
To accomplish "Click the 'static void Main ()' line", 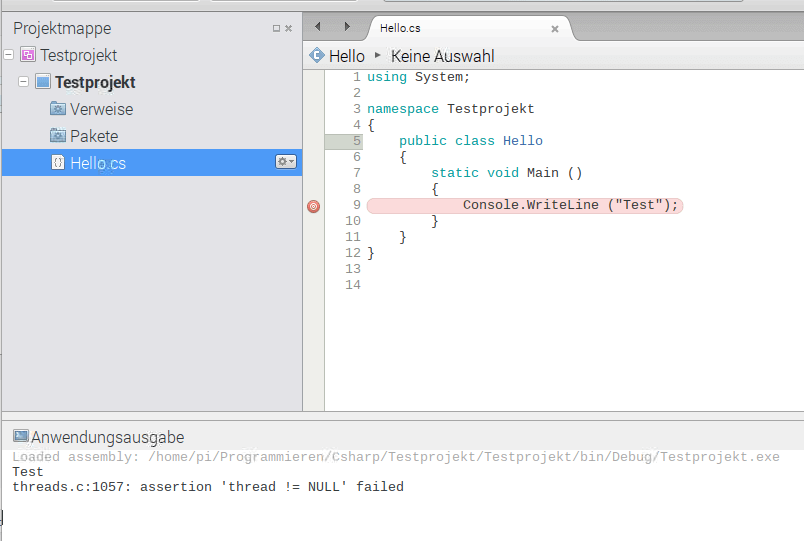I will point(507,173).
